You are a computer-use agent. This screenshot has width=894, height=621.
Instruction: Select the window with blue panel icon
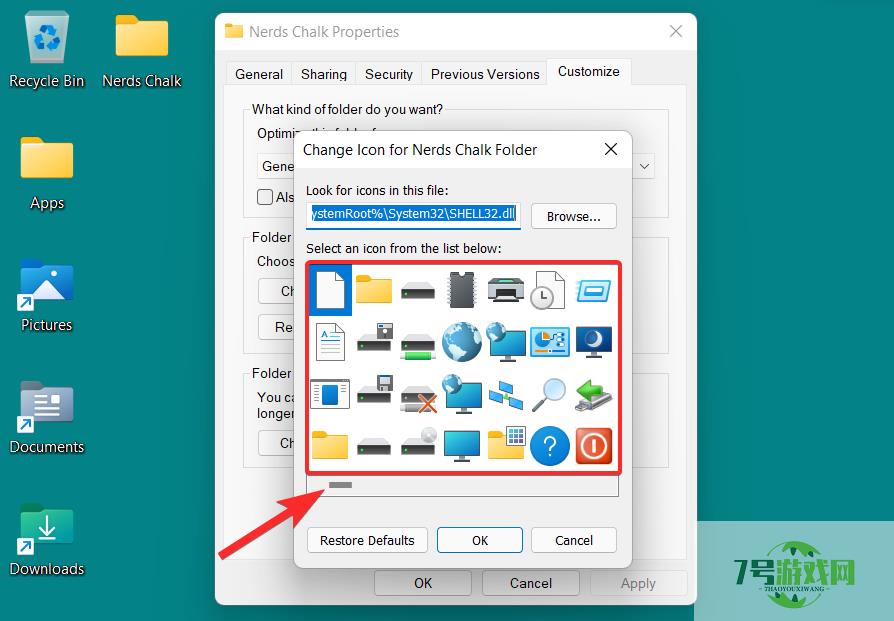coord(330,393)
